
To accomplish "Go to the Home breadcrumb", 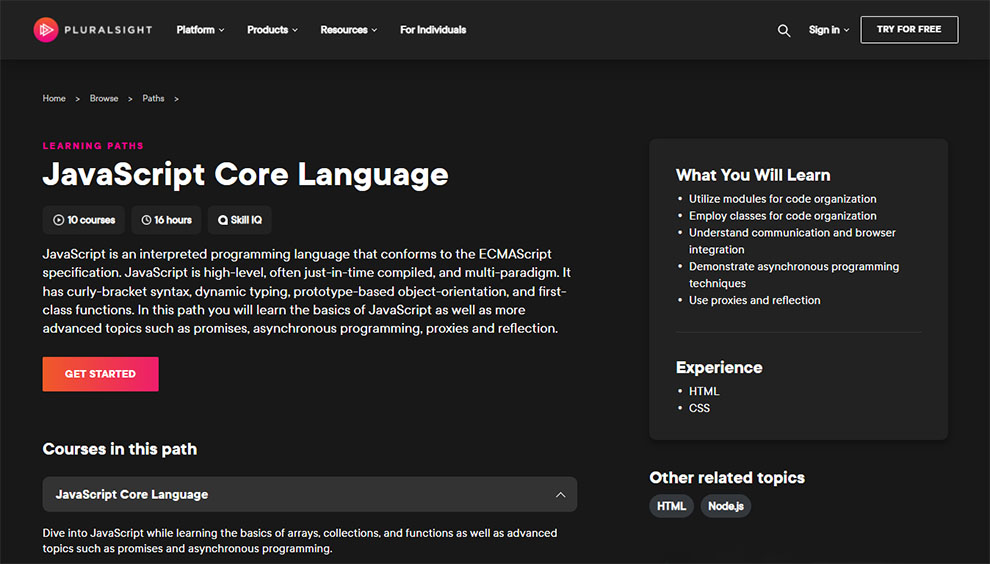I will (x=54, y=99).
